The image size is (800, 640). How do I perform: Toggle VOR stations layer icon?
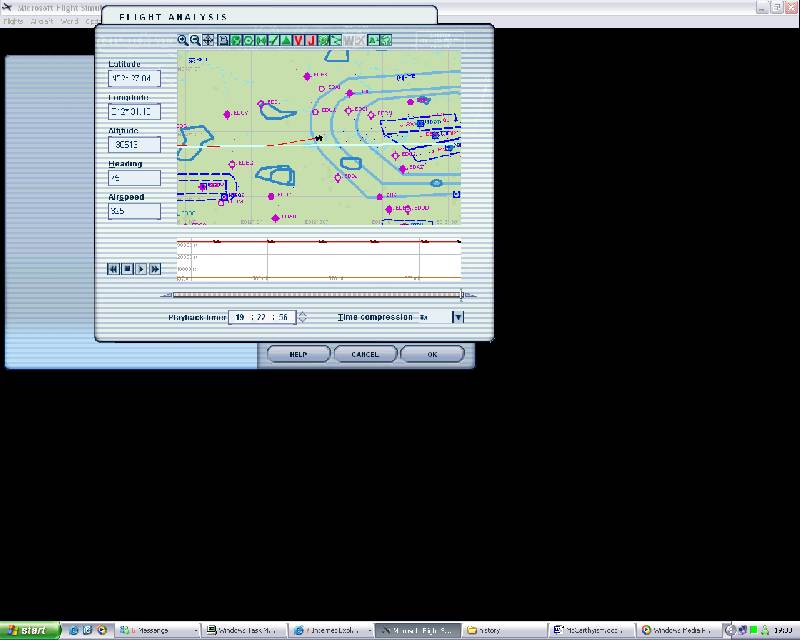pyautogui.click(x=248, y=40)
